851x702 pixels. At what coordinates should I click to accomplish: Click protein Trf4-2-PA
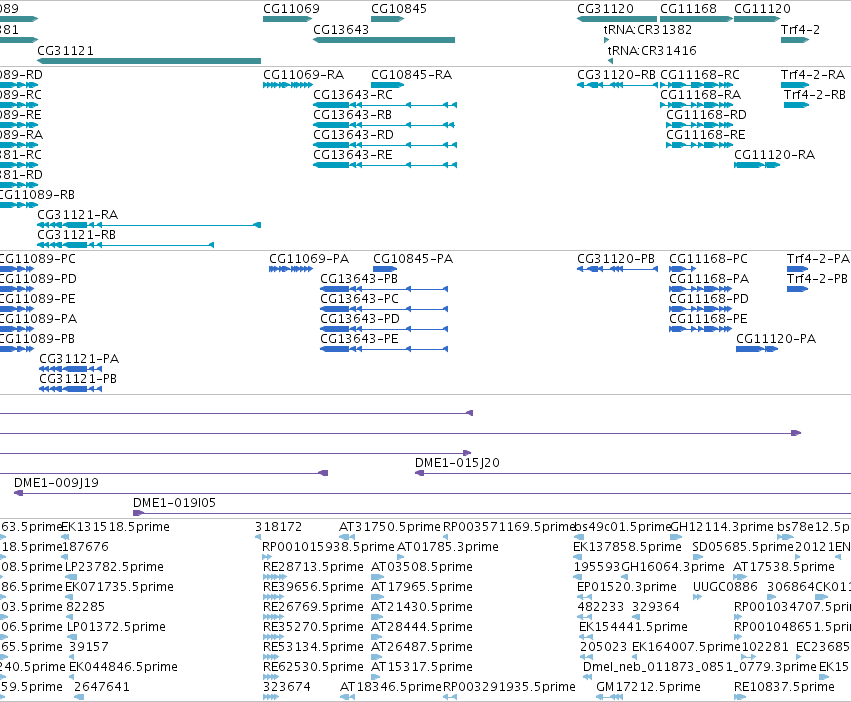click(798, 269)
